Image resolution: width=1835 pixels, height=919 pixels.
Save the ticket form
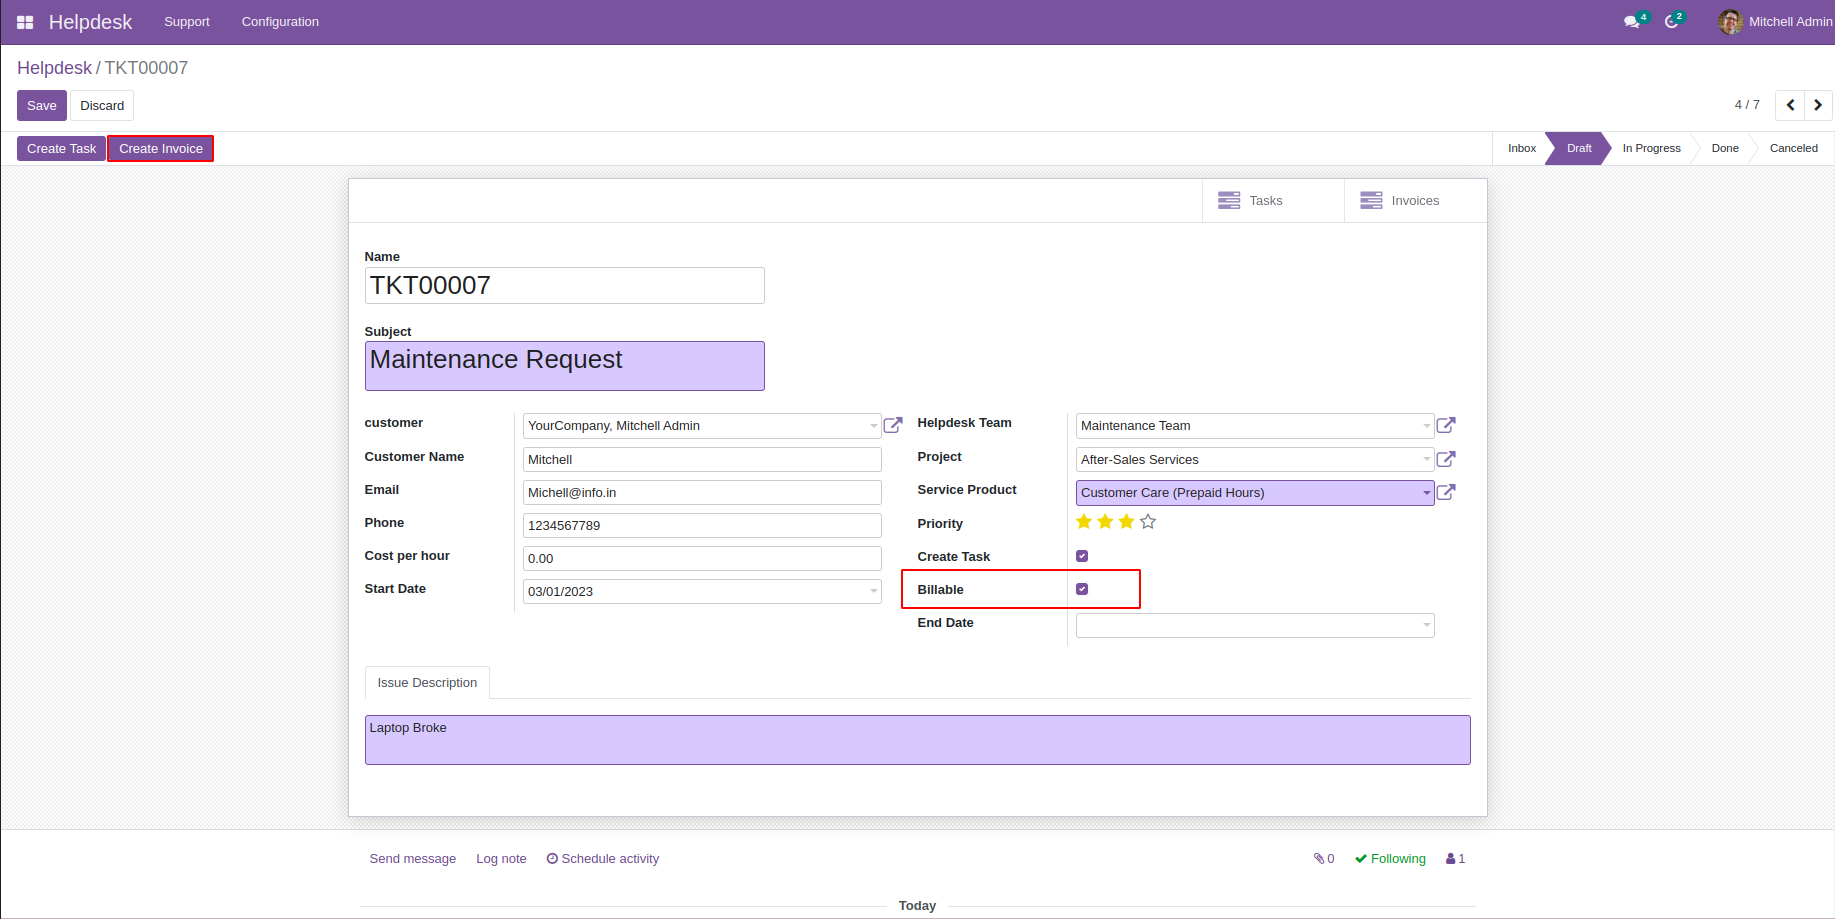[42, 106]
